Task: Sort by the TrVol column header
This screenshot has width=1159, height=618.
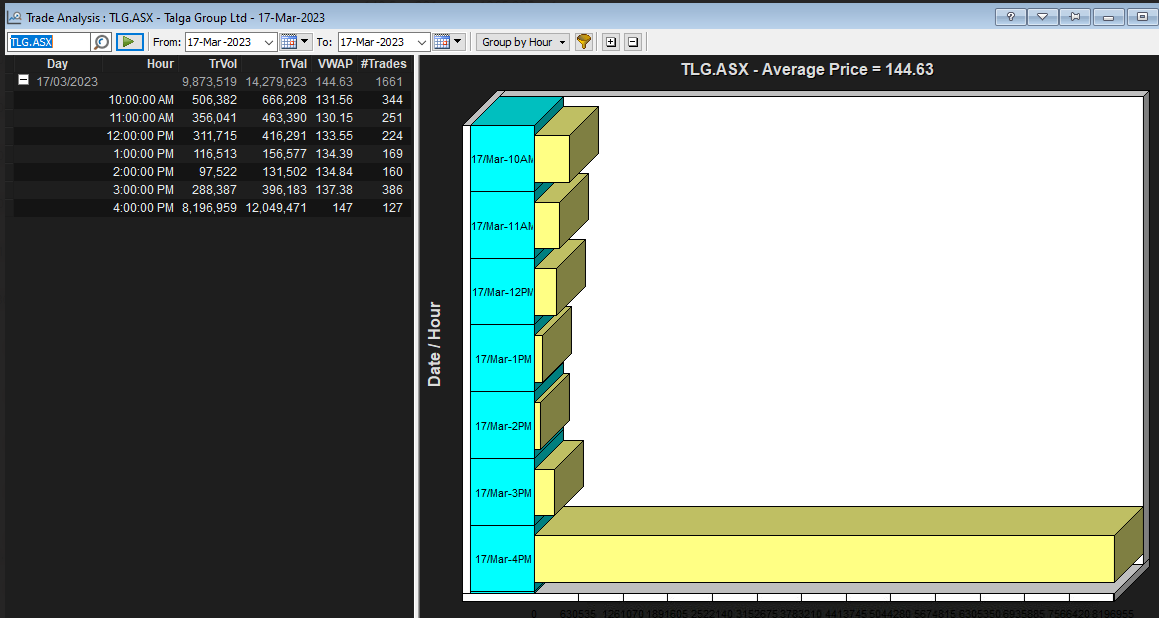Action: 222,64
